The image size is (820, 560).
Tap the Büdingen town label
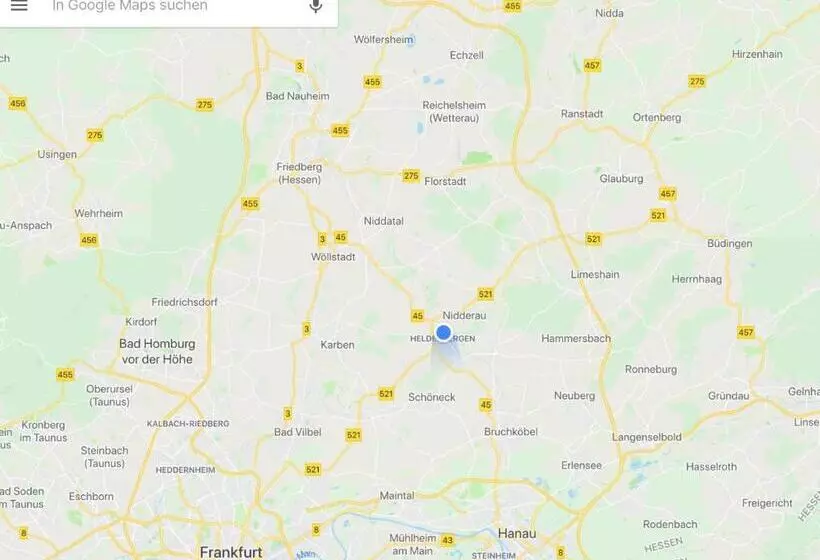730,243
